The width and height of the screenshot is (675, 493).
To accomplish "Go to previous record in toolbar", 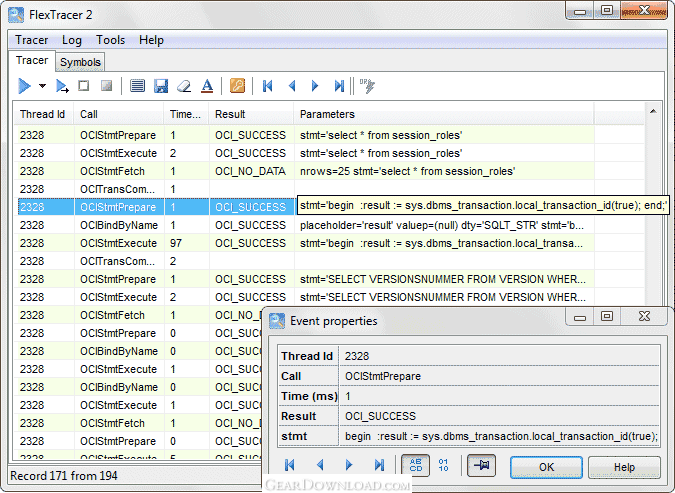I will 292,86.
